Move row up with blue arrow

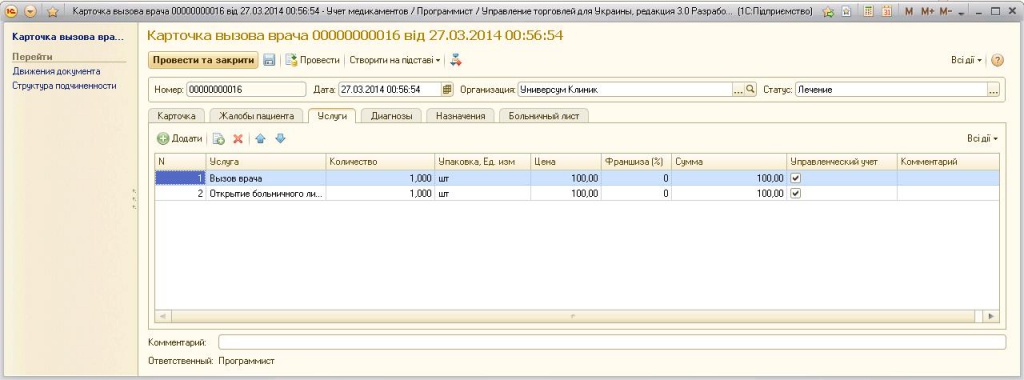(260, 138)
